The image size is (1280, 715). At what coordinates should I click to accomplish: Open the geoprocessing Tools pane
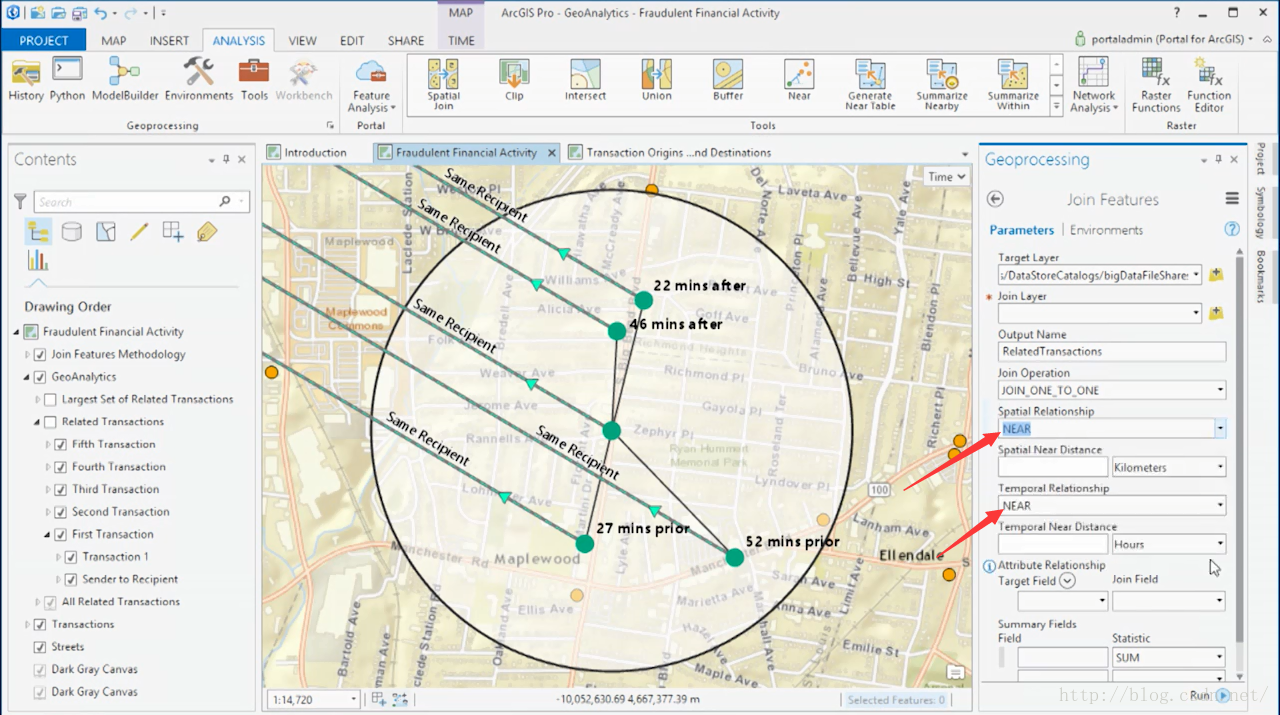coord(254,80)
